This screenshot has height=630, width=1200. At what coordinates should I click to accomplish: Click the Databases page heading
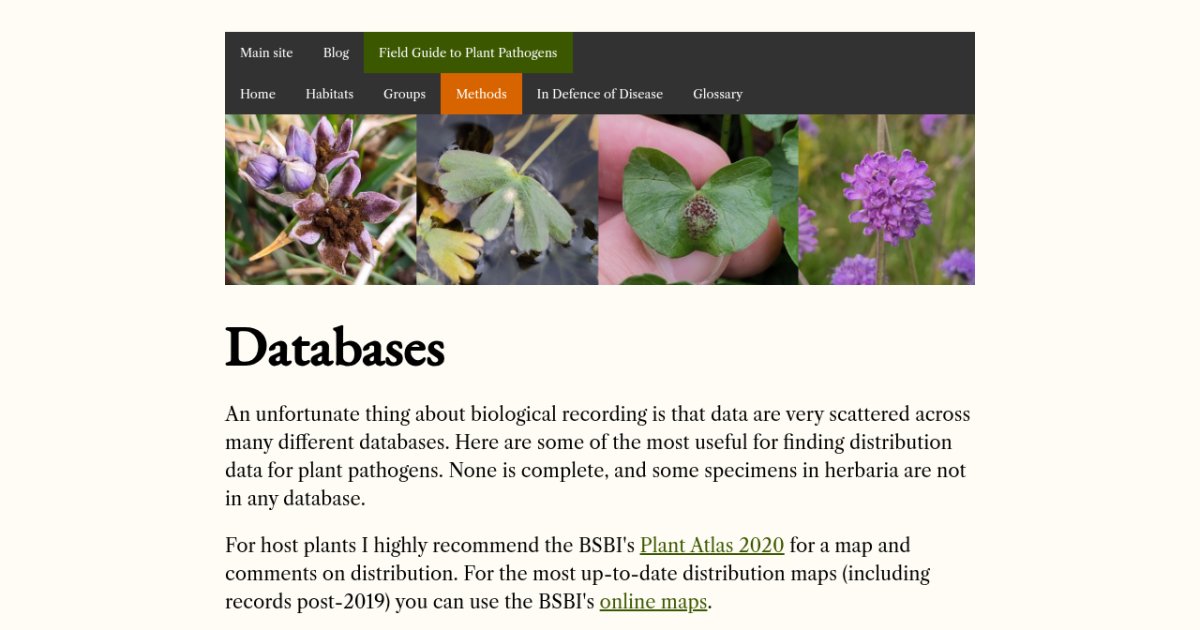click(x=335, y=350)
